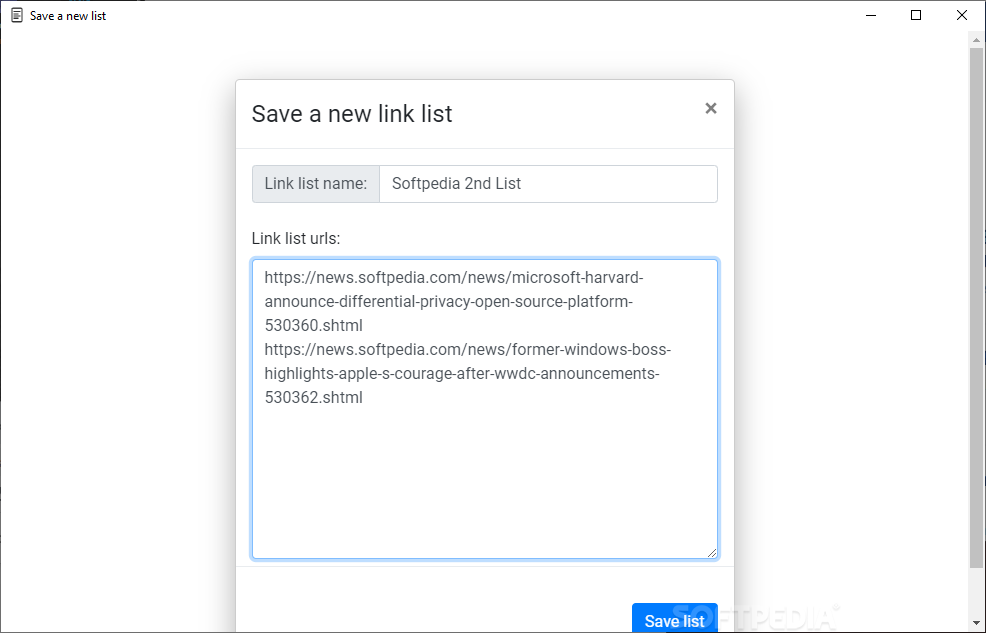
Task: Click the vertical scrollbar up arrow
Action: [977, 40]
